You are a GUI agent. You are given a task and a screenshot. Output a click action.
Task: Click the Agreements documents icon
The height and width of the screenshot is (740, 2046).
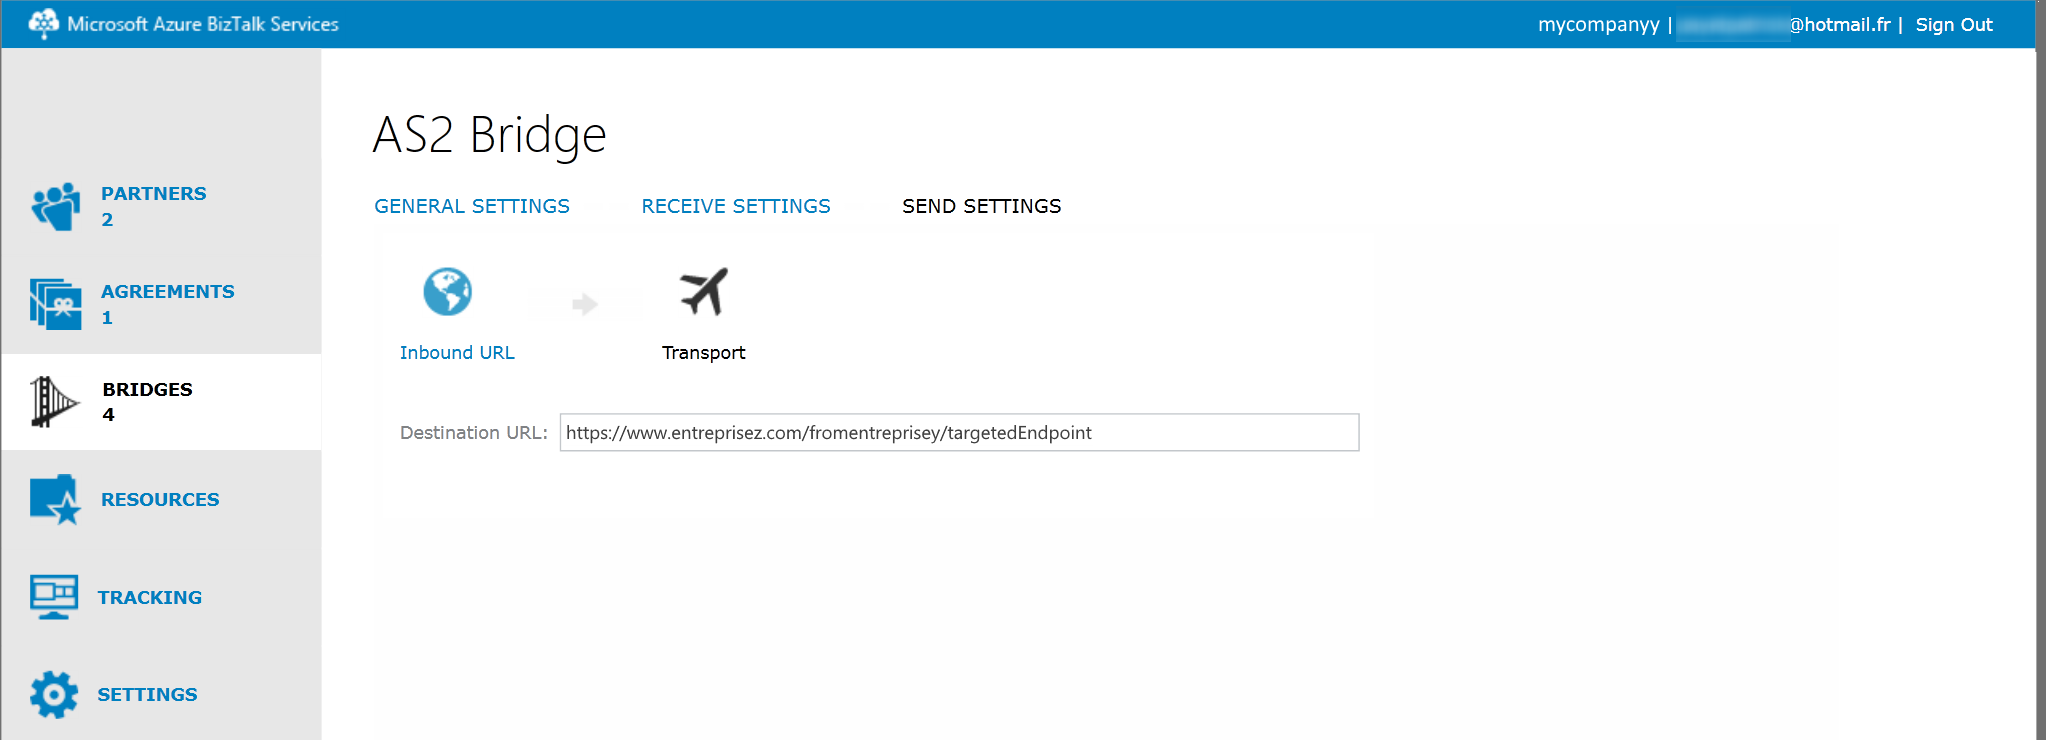pos(56,304)
